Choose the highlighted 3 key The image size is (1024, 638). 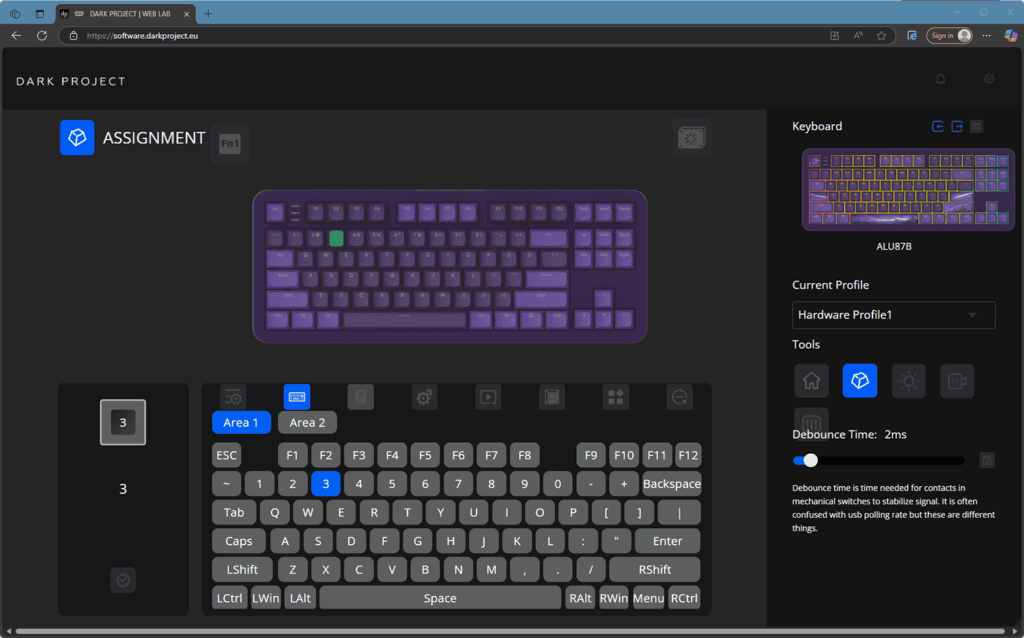(x=325, y=484)
